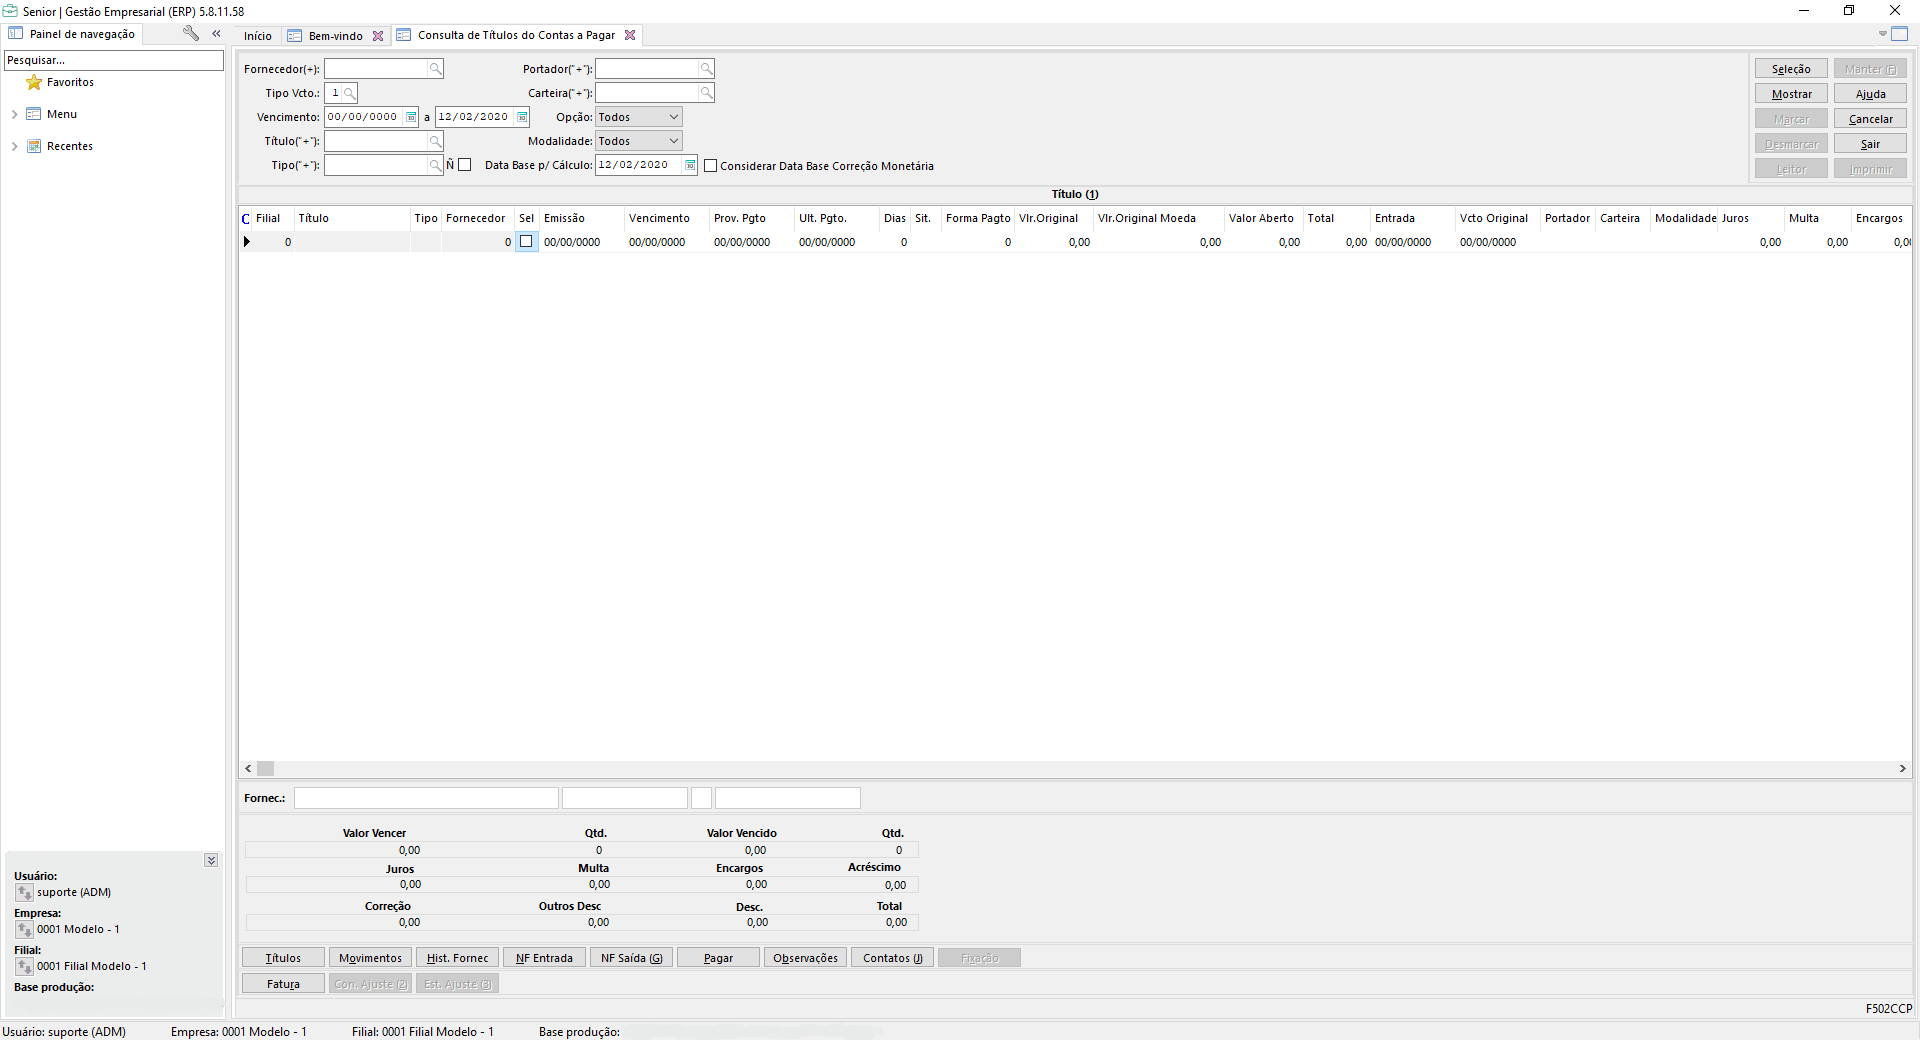Click the grid column C selector icon
This screenshot has width=1920, height=1040.
[x=246, y=219]
